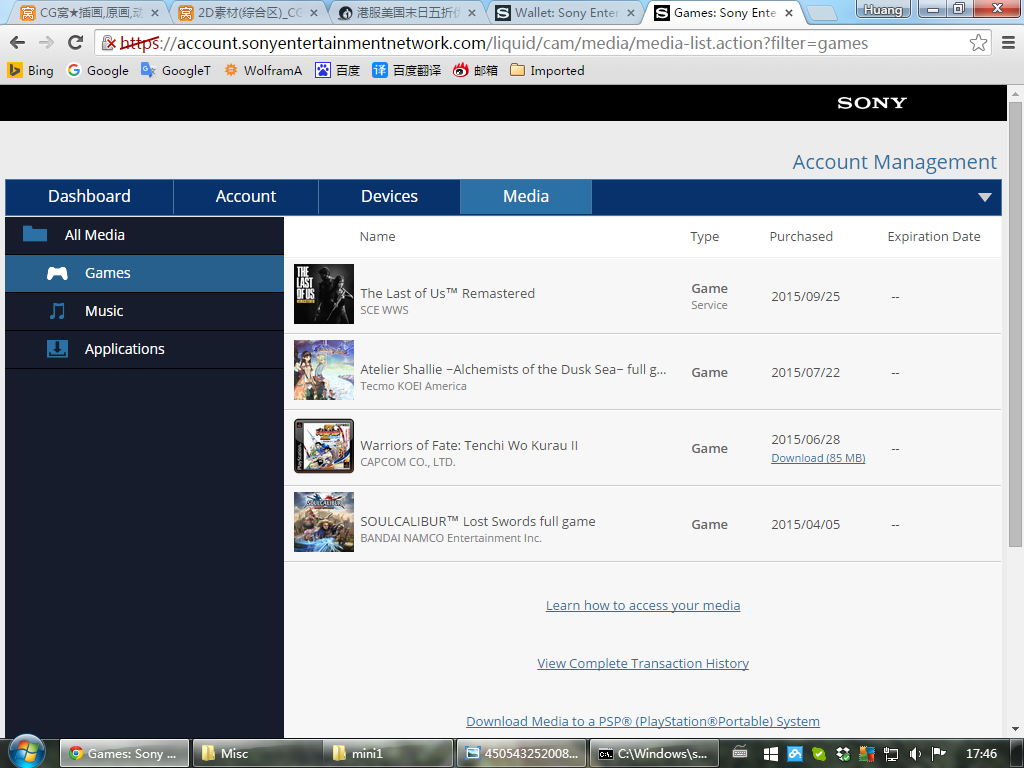Open the Chrome hamburger menu
The width and height of the screenshot is (1024, 768).
[x=1008, y=43]
